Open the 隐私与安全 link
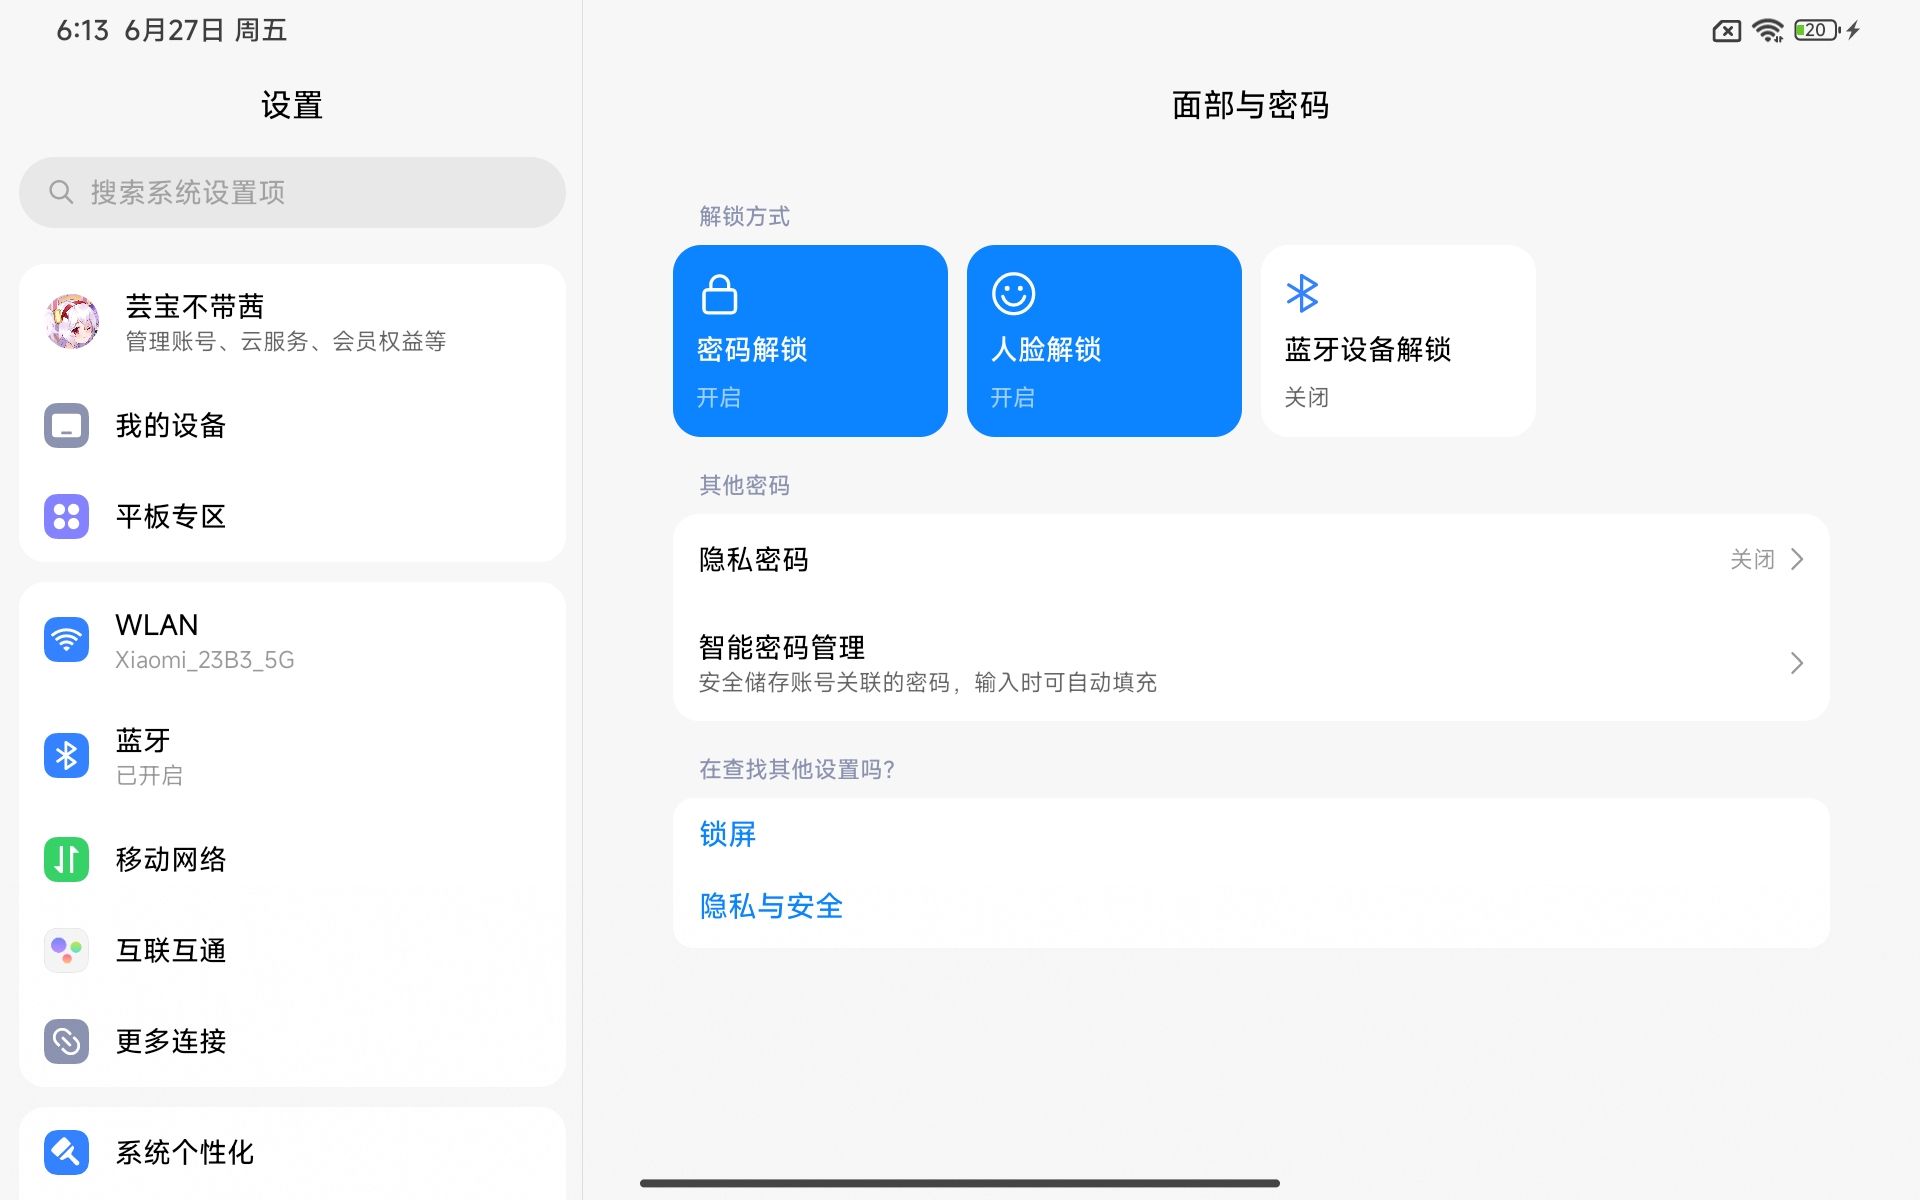 point(771,906)
